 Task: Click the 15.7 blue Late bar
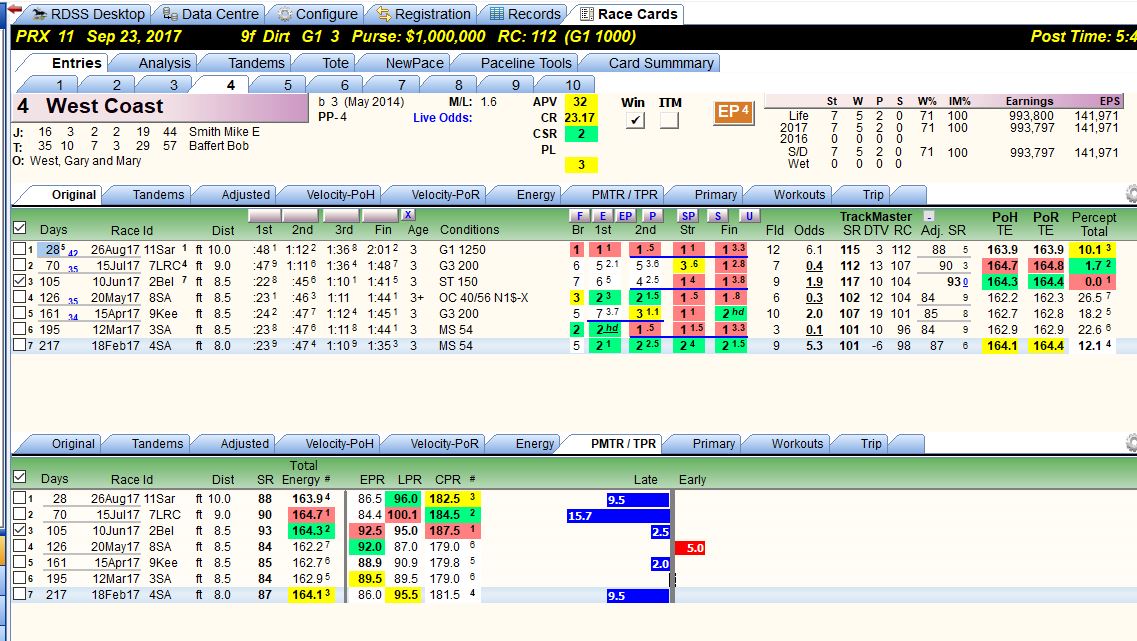click(618, 516)
